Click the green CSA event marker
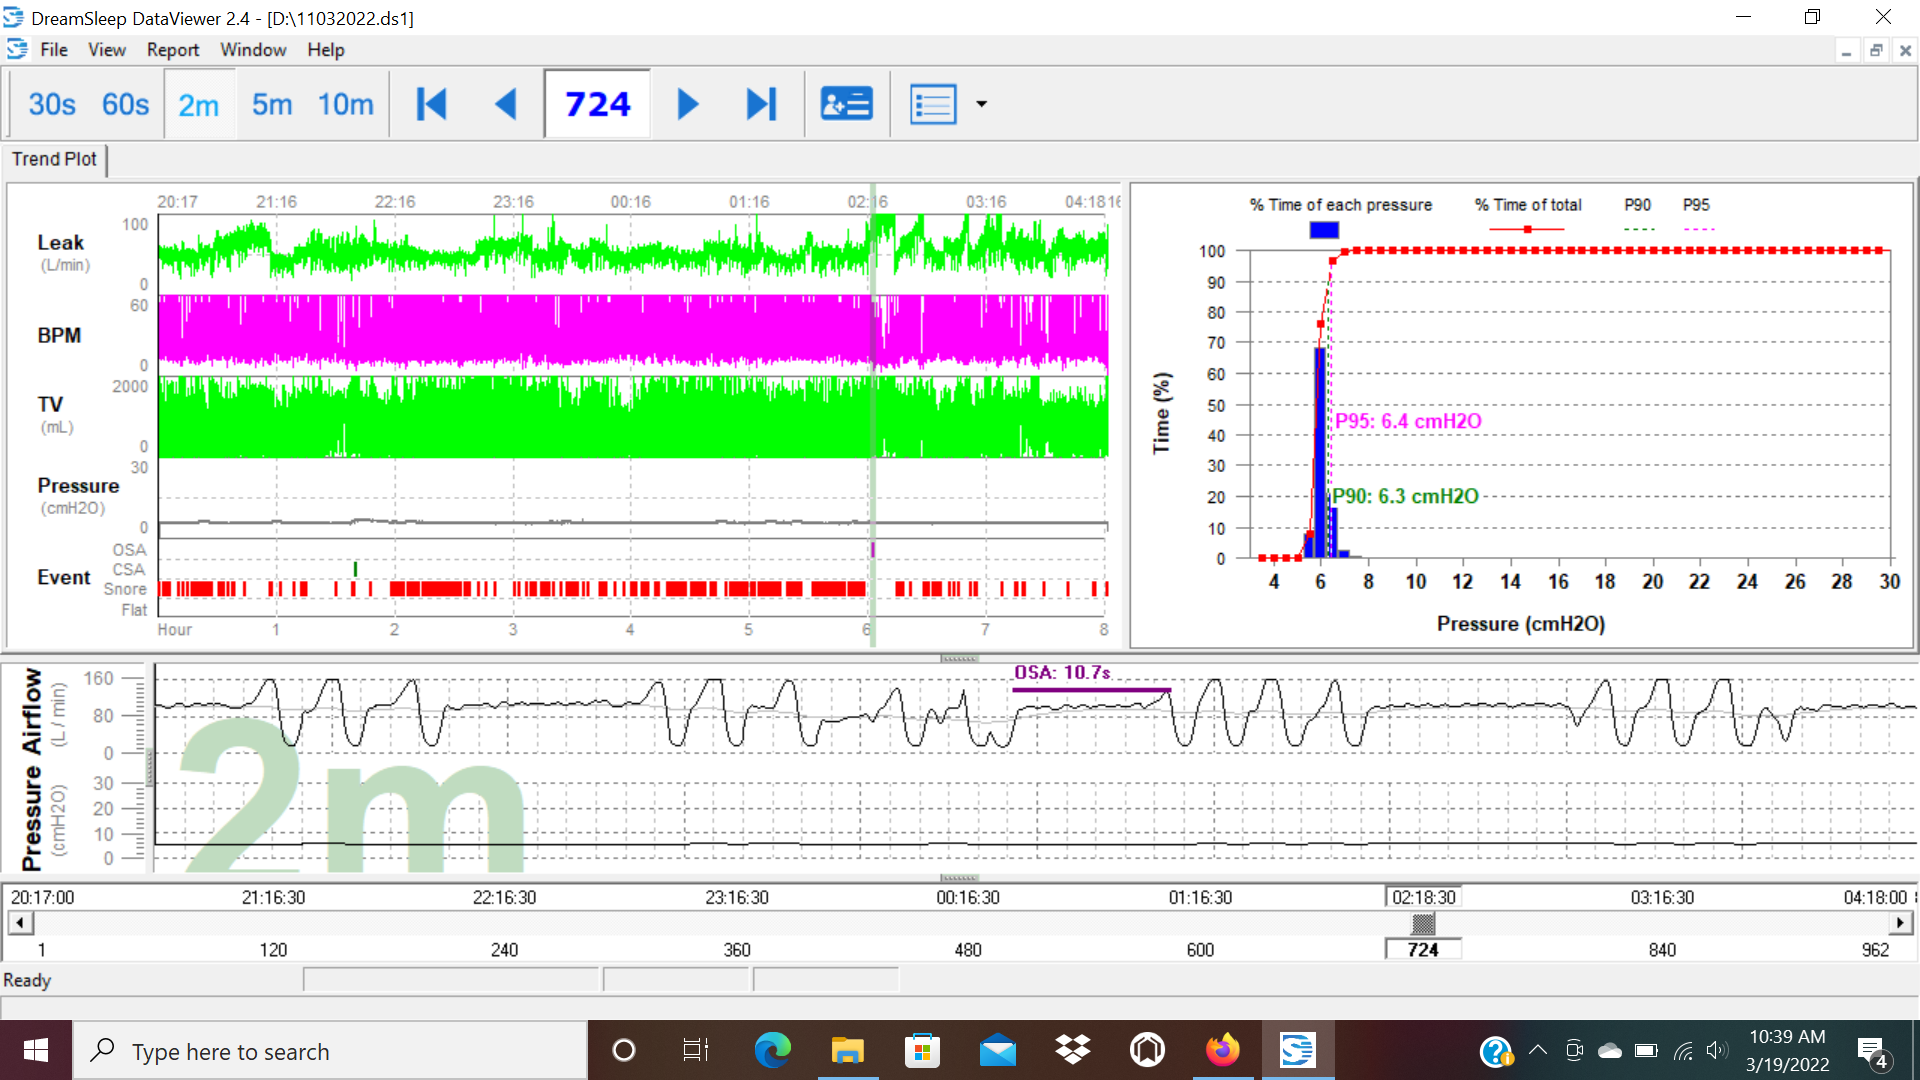1920x1080 pixels. click(x=355, y=568)
